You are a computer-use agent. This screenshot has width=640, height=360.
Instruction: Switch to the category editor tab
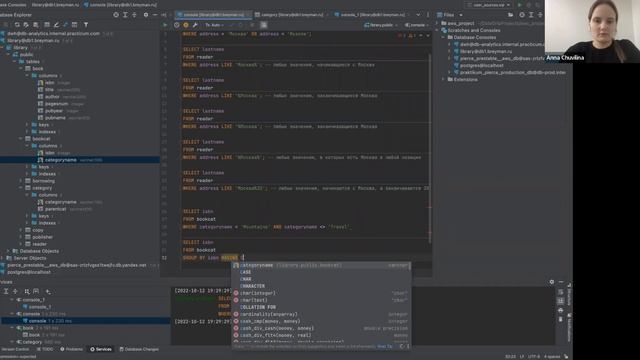292,15
